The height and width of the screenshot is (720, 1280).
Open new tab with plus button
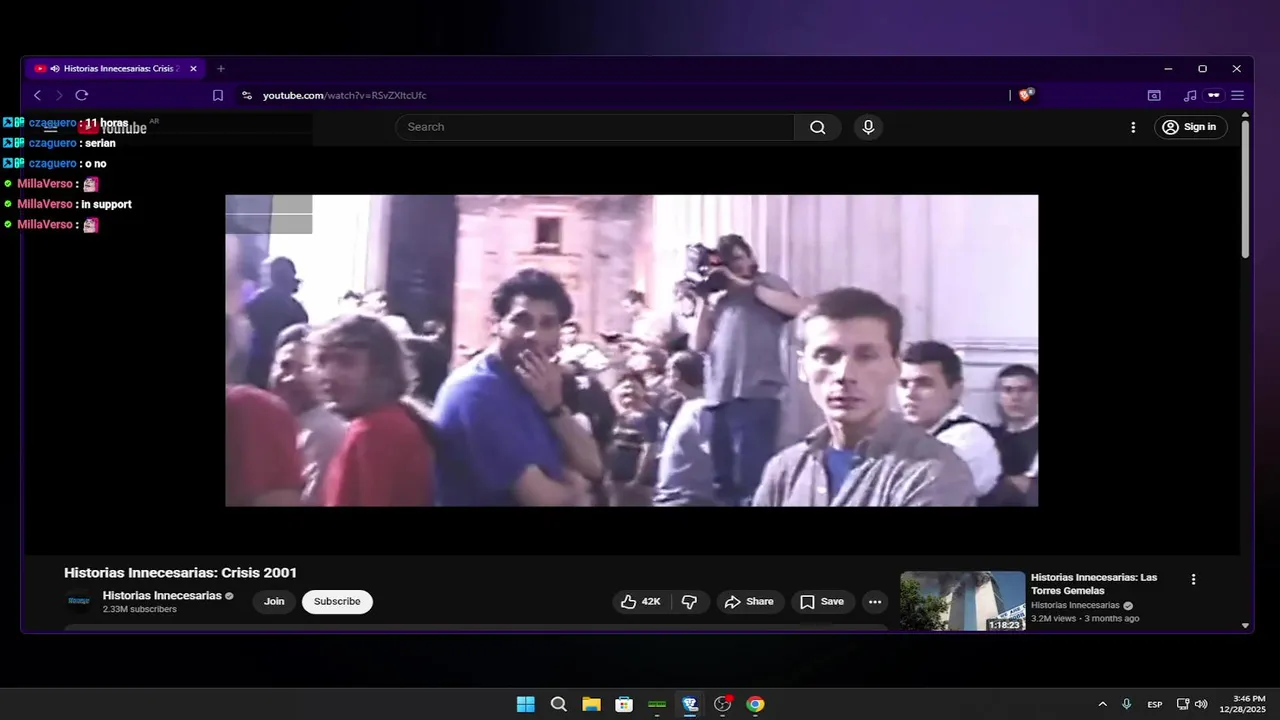[221, 69]
